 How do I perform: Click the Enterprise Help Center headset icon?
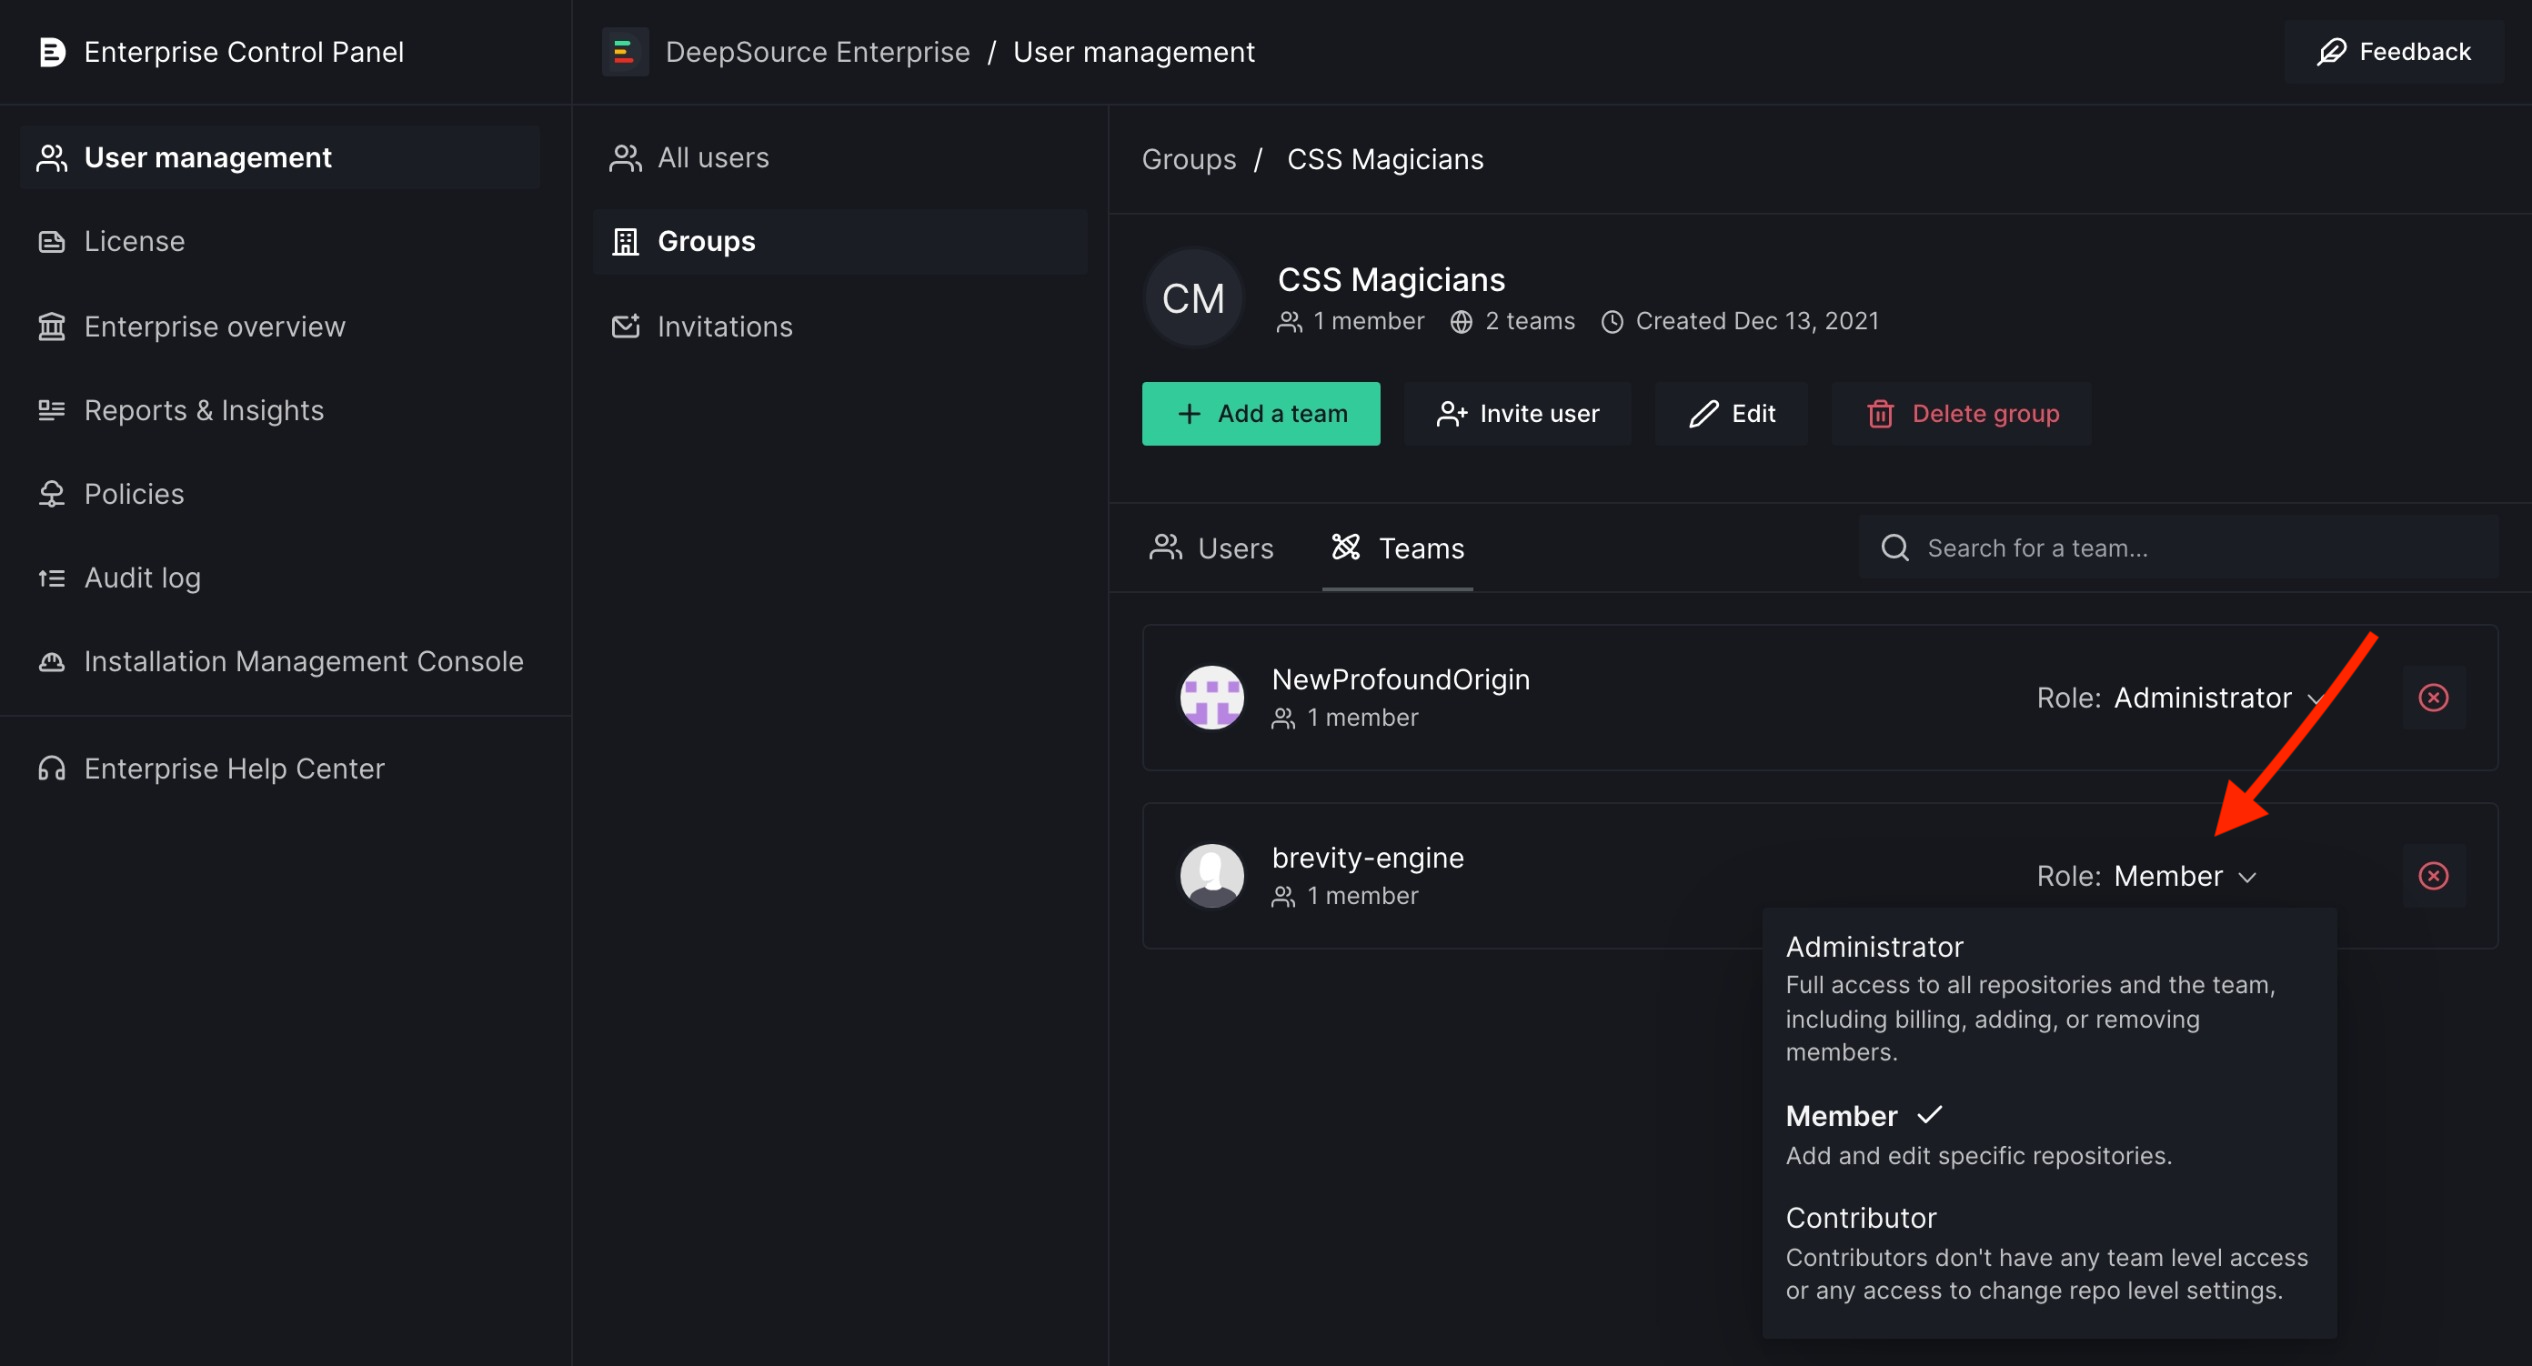(x=52, y=768)
